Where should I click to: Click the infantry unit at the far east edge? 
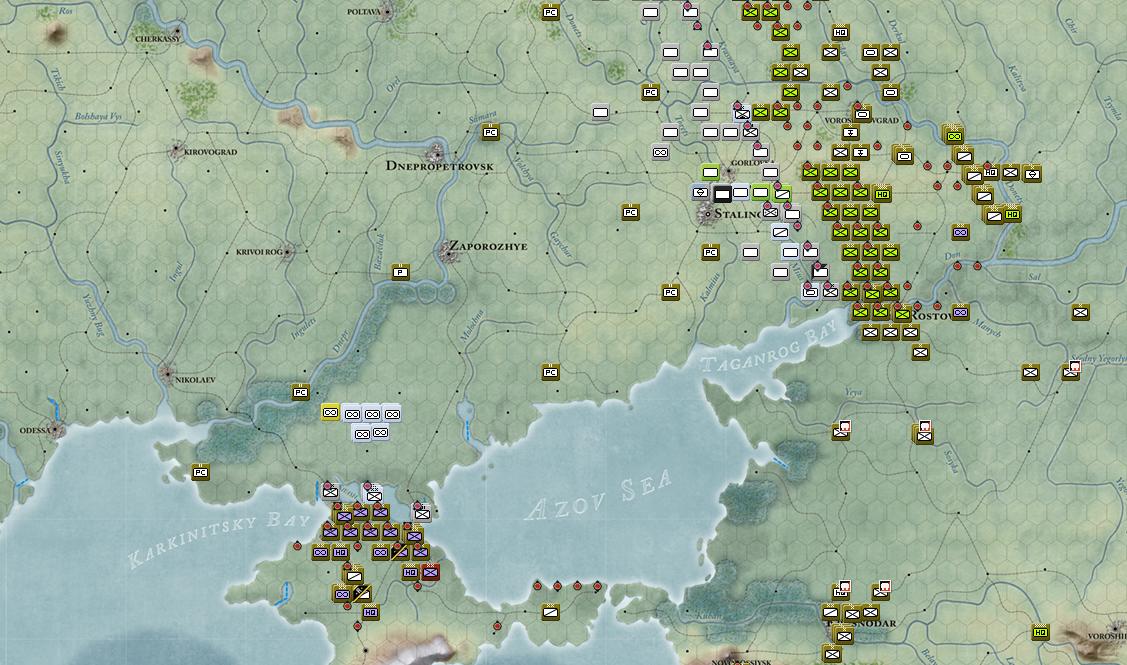1080,312
